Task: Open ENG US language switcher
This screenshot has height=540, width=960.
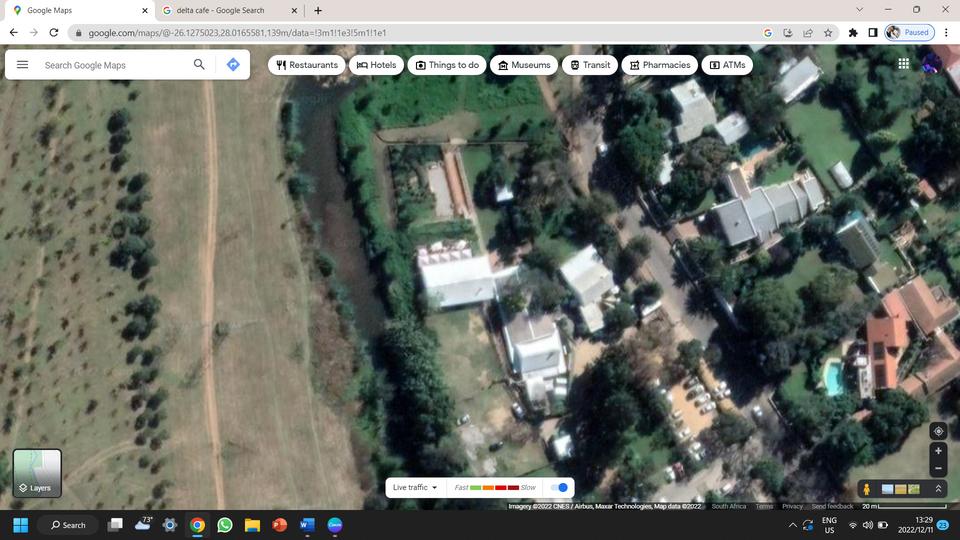Action: pyautogui.click(x=830, y=525)
